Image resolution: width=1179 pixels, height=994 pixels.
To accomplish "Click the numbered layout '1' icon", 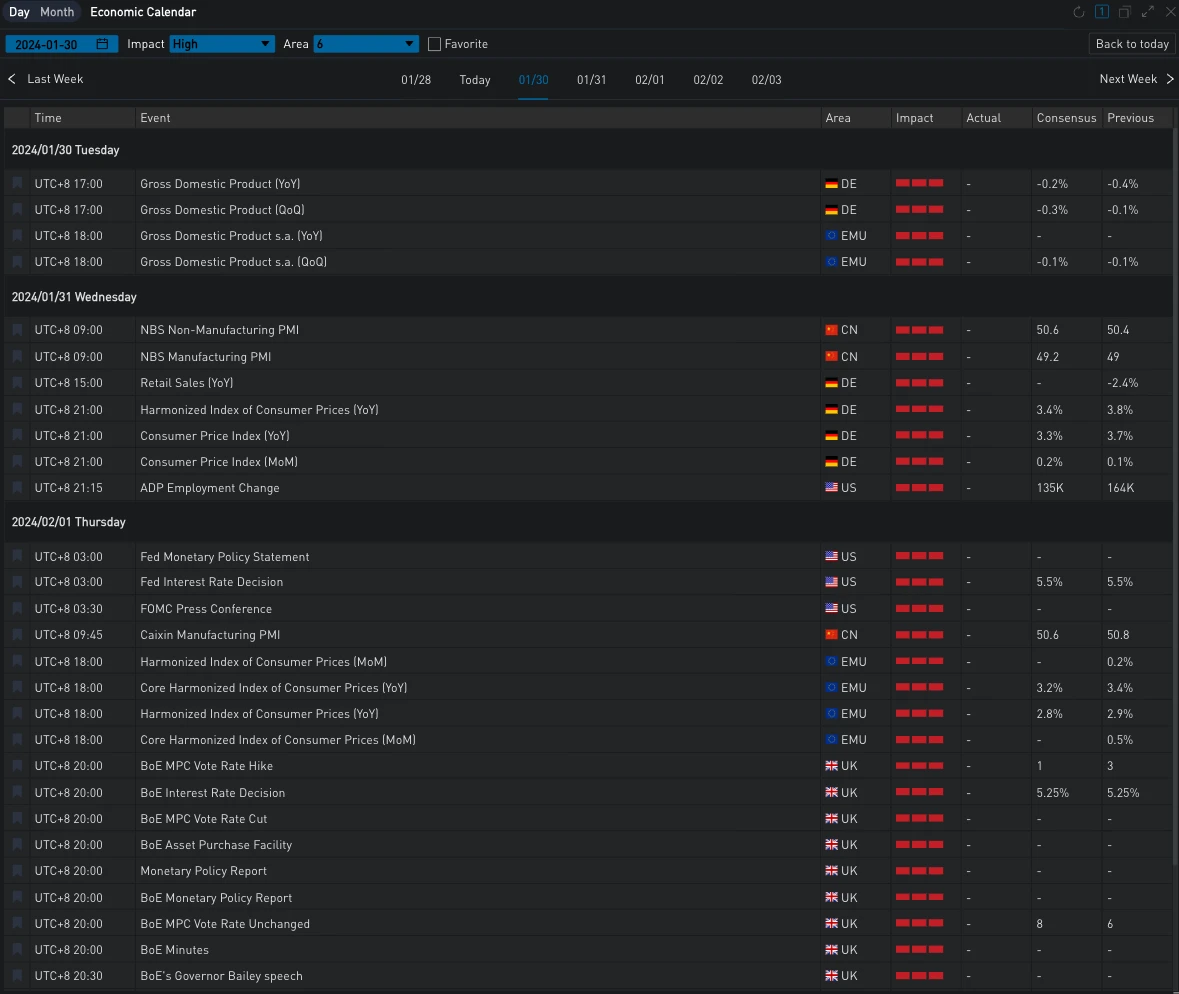I will coord(1102,12).
